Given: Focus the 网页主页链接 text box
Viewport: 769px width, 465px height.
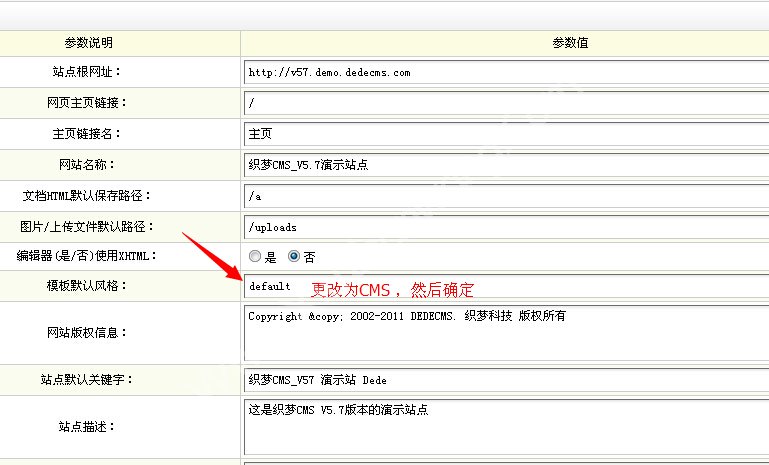Looking at the screenshot, I should pyautogui.click(x=505, y=103).
